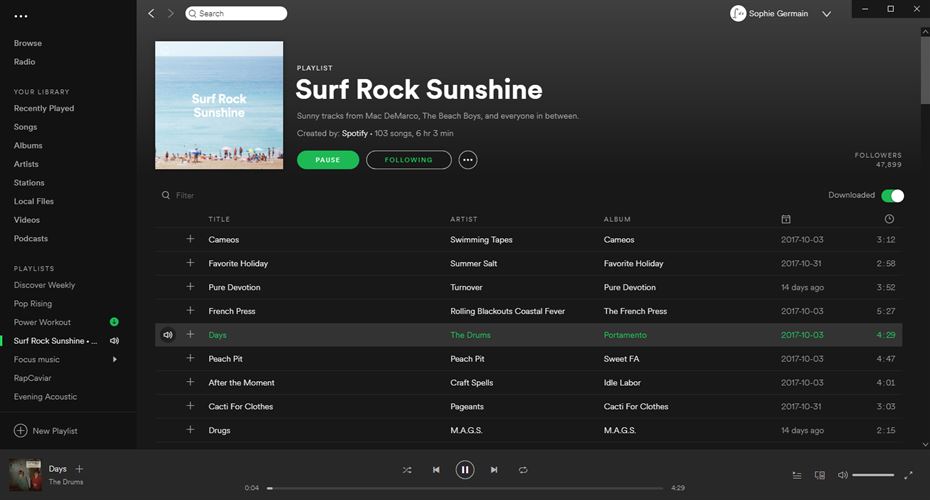The width and height of the screenshot is (930, 500).
Task: Click the New Playlist plus circle icon
Action: click(21, 431)
